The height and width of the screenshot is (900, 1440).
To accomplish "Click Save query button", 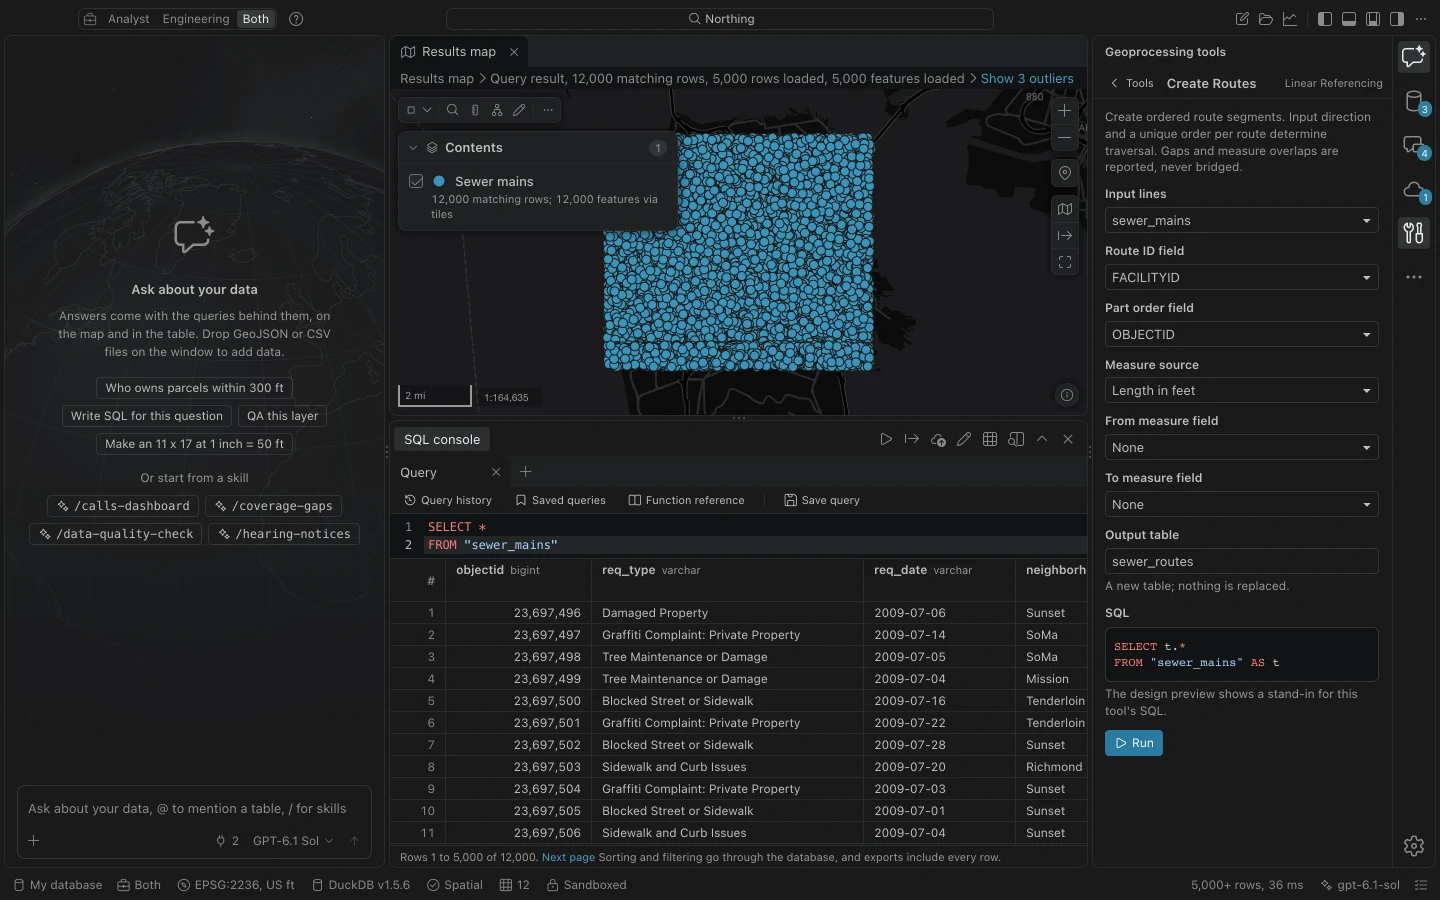I will 822,500.
